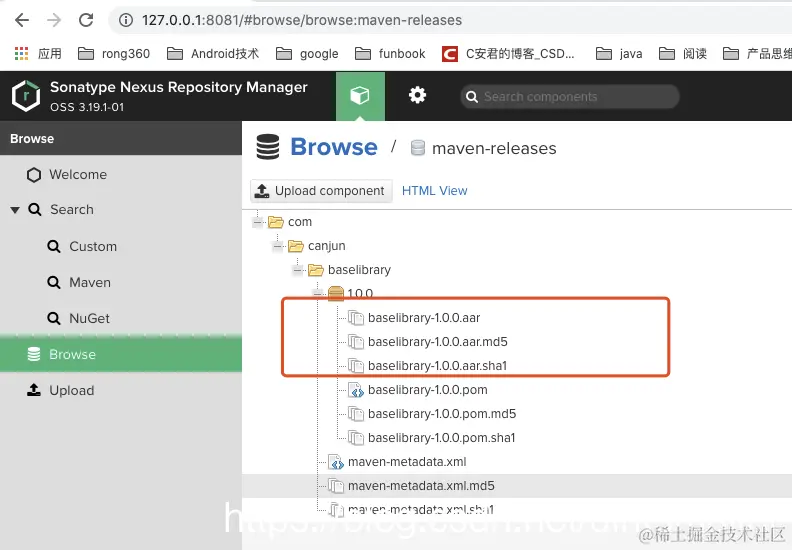Click the browser forward arrow
Screen dimensions: 792x550
click(54, 20)
